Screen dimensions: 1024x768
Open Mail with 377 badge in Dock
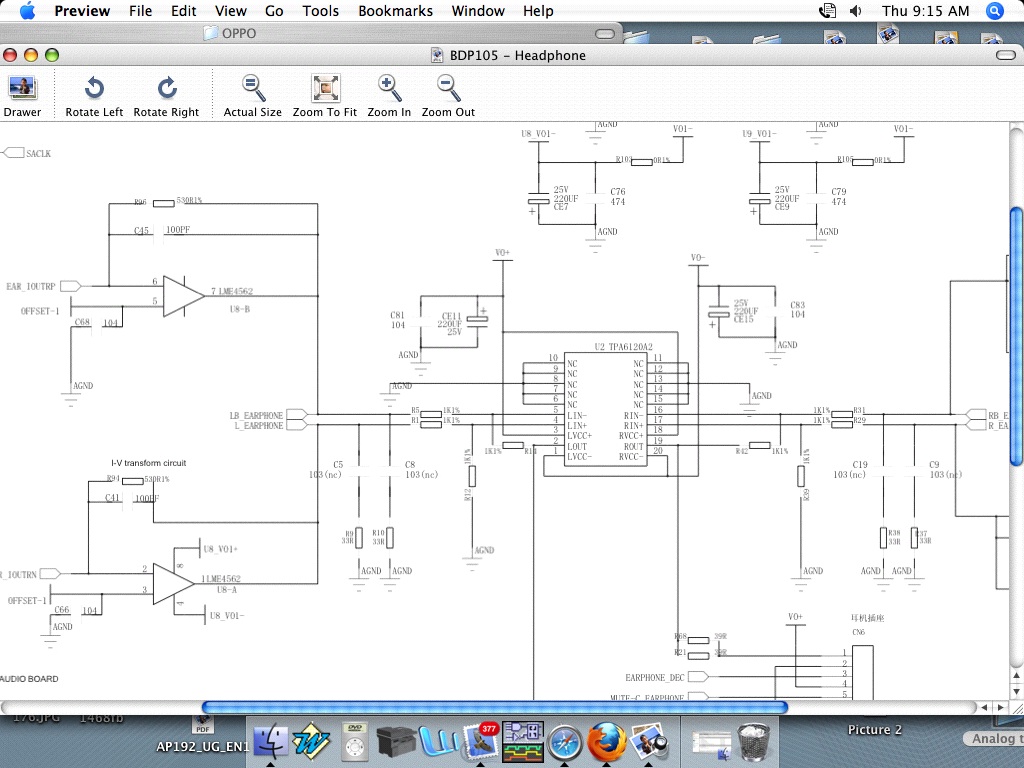(x=481, y=741)
